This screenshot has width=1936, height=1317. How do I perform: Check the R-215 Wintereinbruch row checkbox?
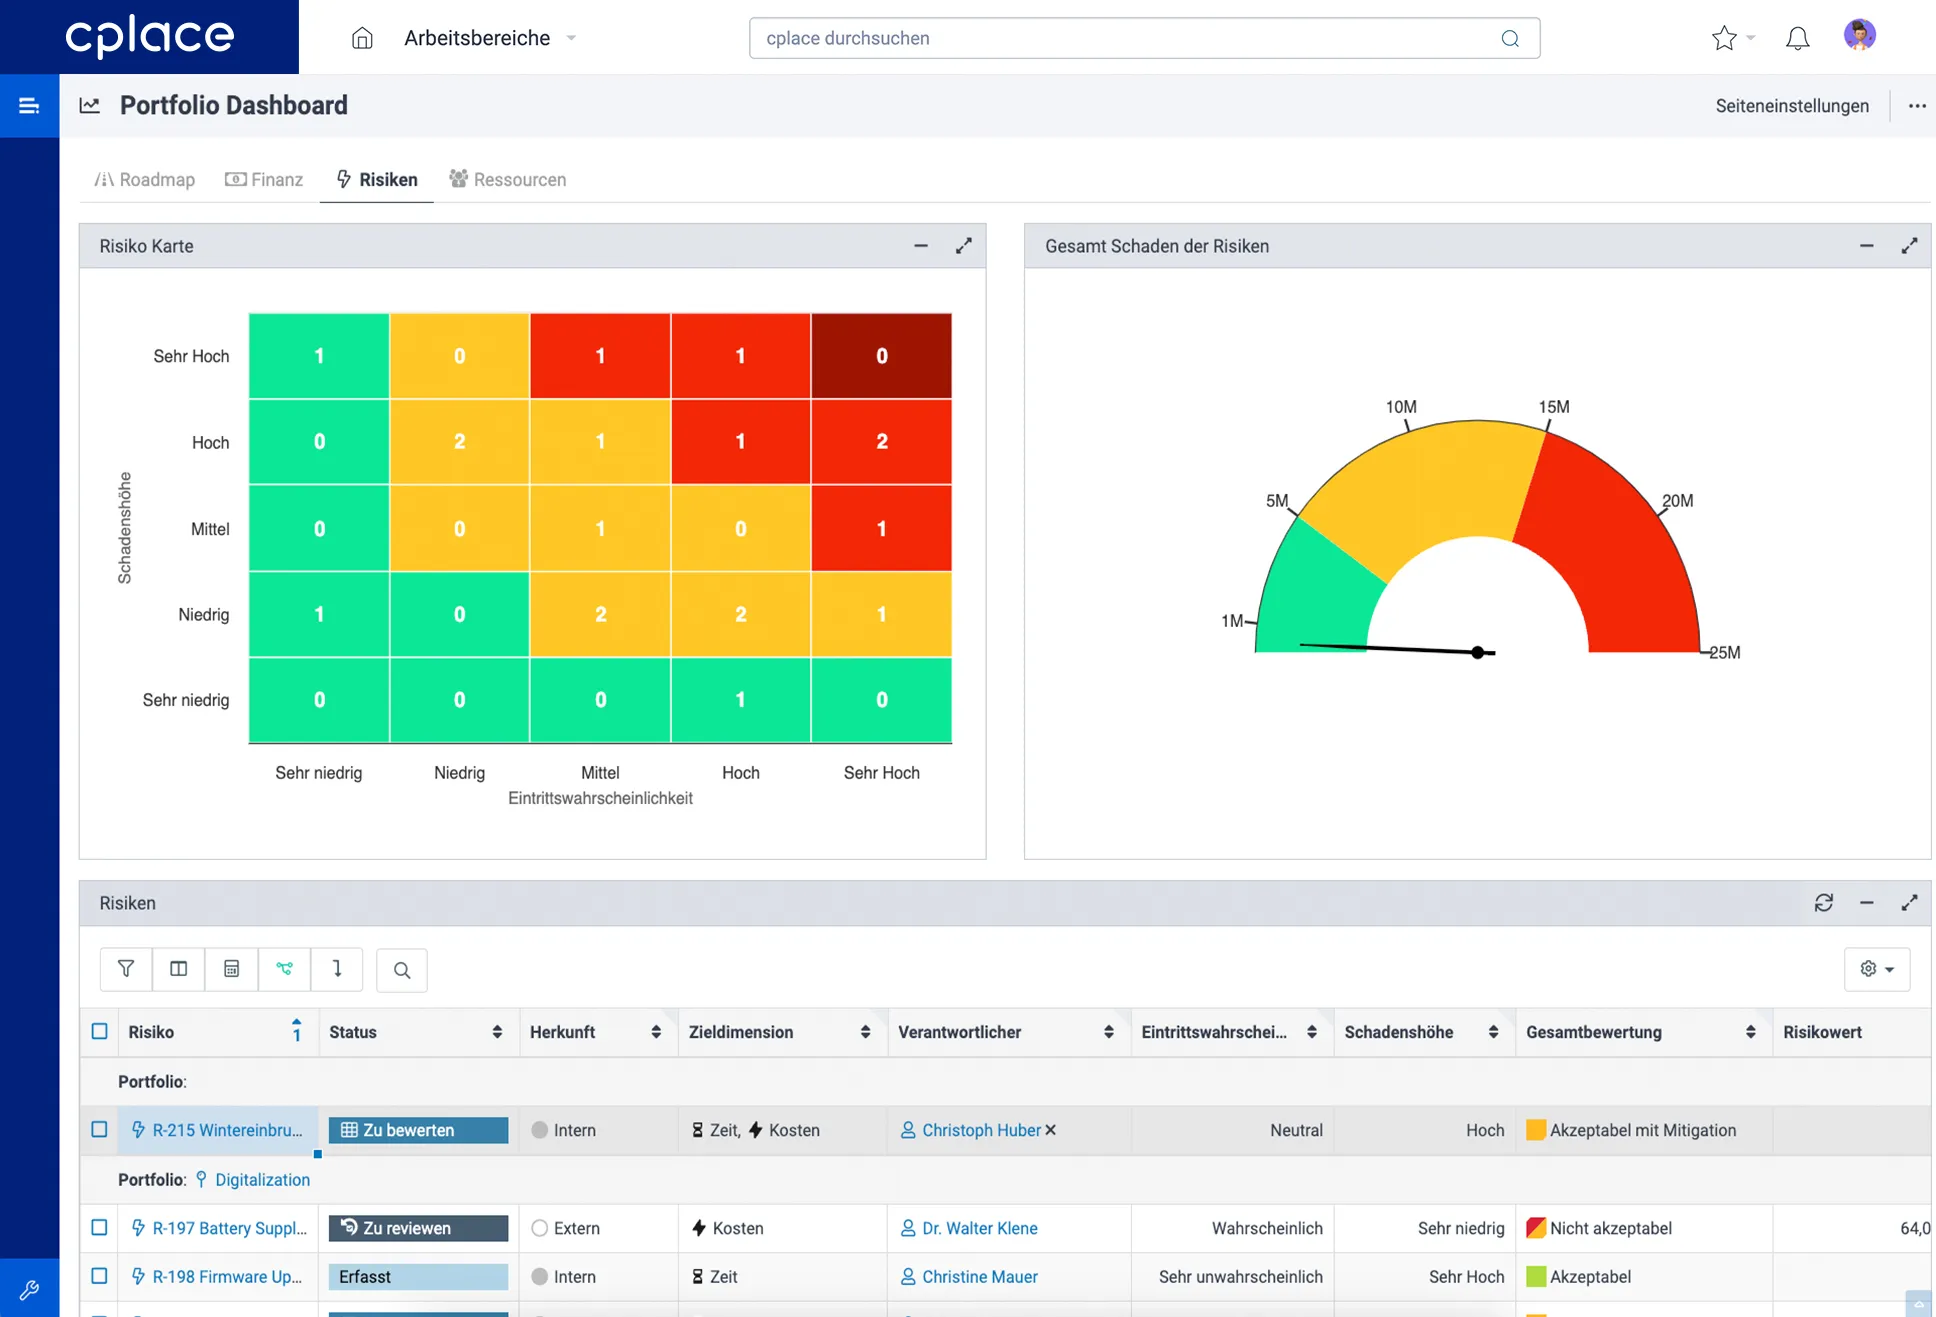point(99,1130)
